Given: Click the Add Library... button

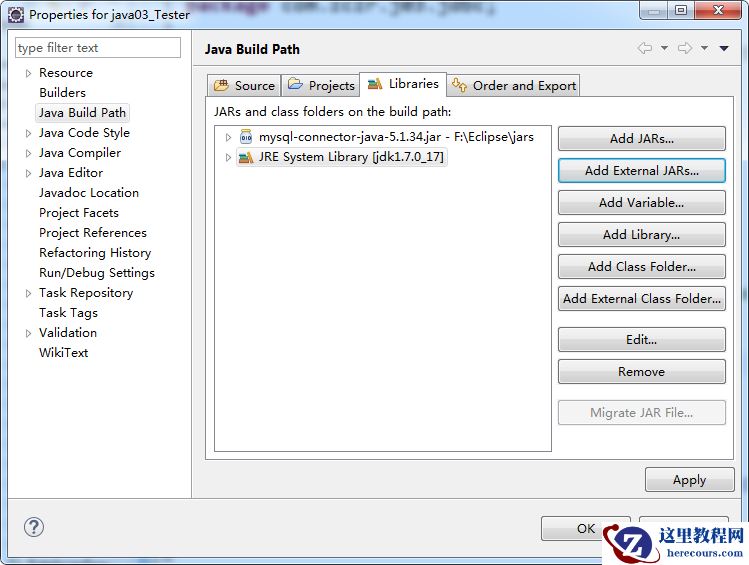Looking at the screenshot, I should (x=642, y=235).
